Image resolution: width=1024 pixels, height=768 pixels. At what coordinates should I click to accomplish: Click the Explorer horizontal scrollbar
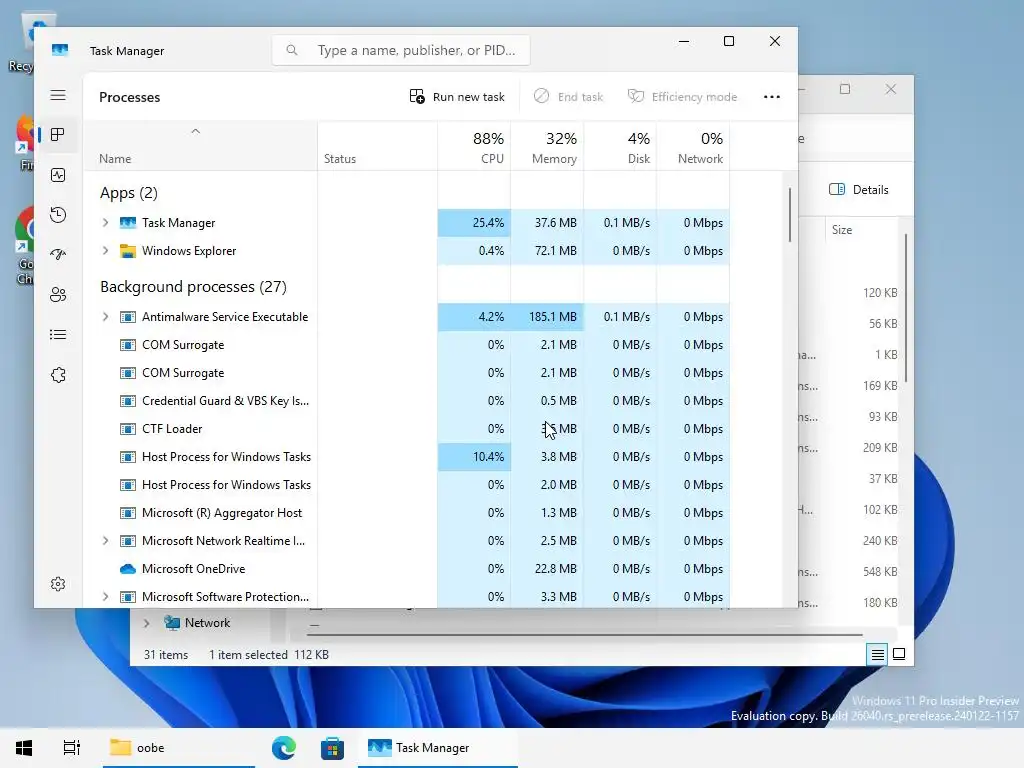585,634
